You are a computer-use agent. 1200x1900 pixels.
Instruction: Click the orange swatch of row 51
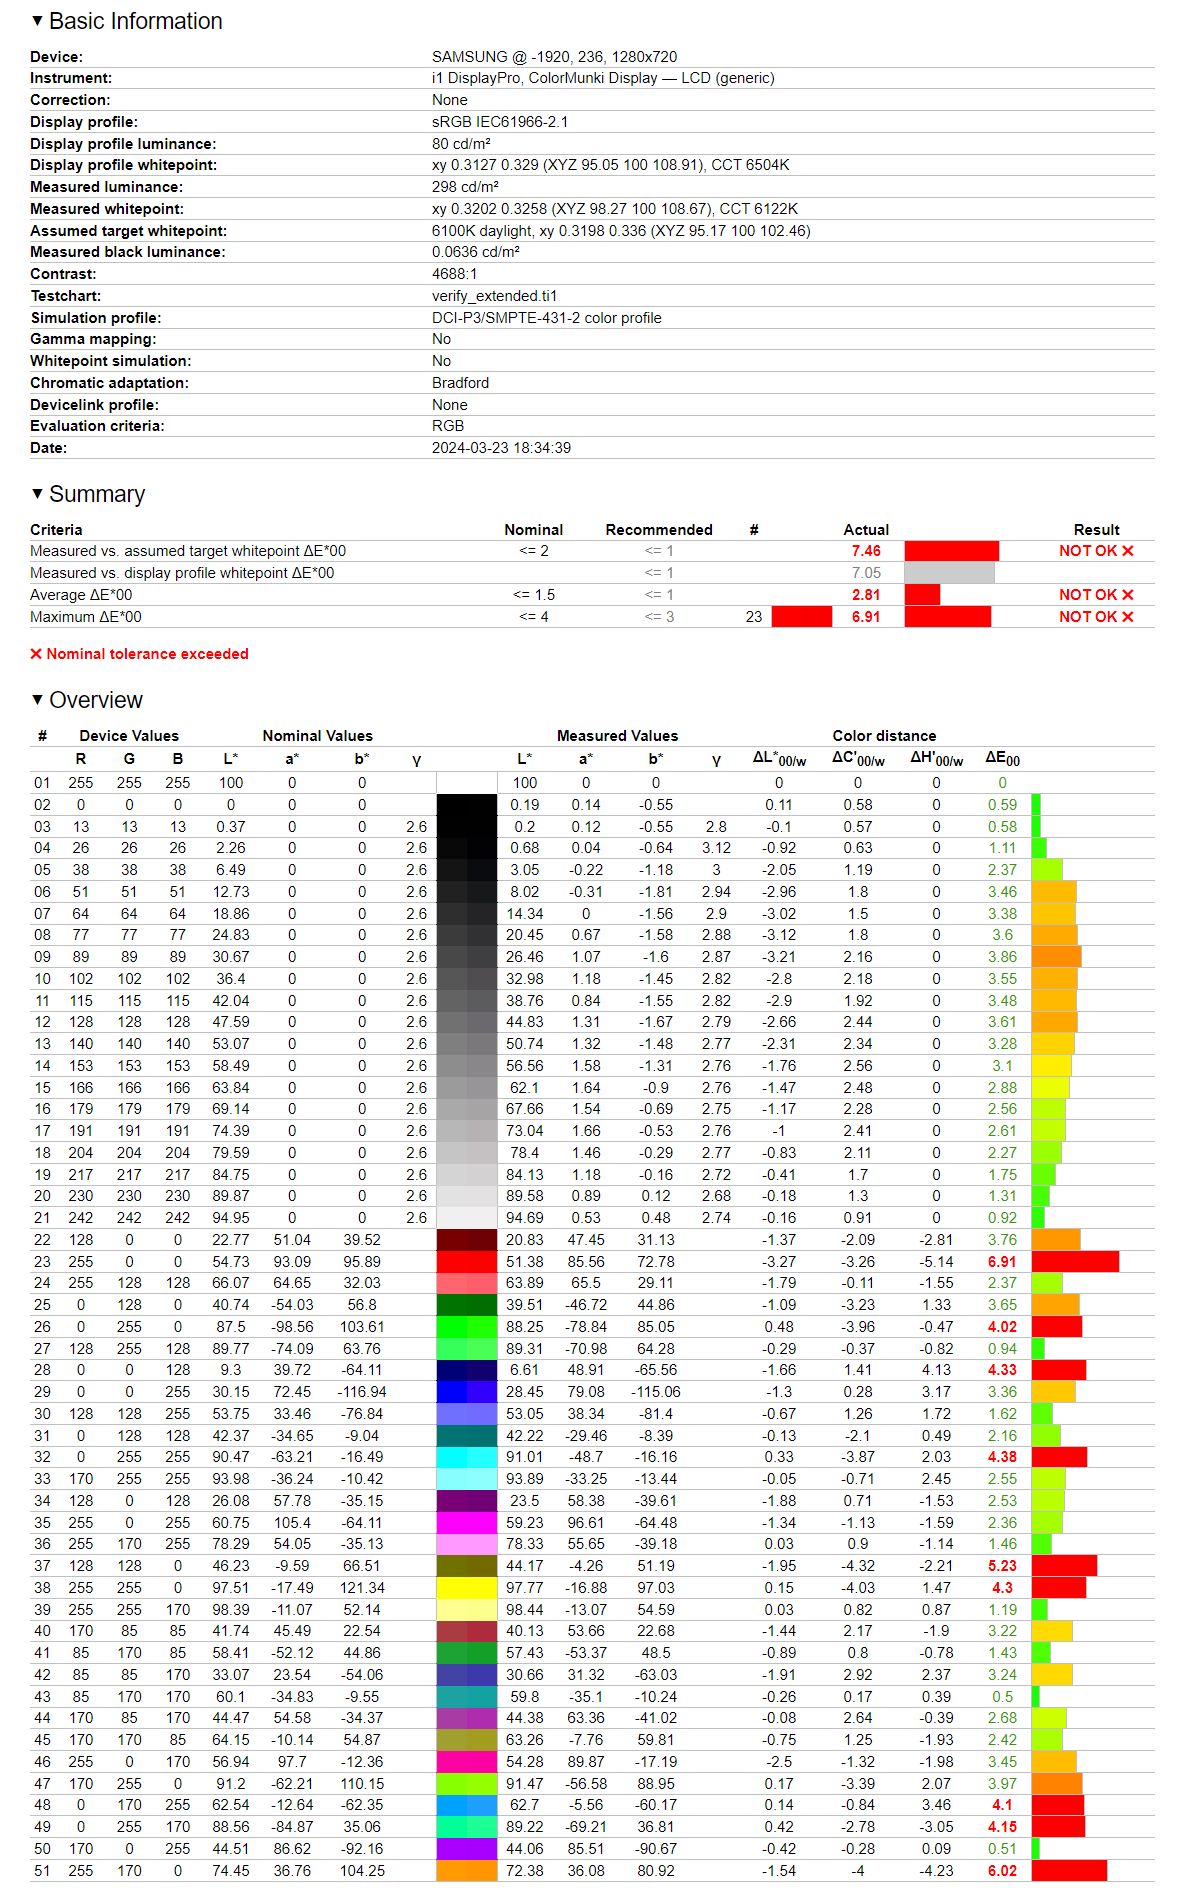pos(467,1871)
